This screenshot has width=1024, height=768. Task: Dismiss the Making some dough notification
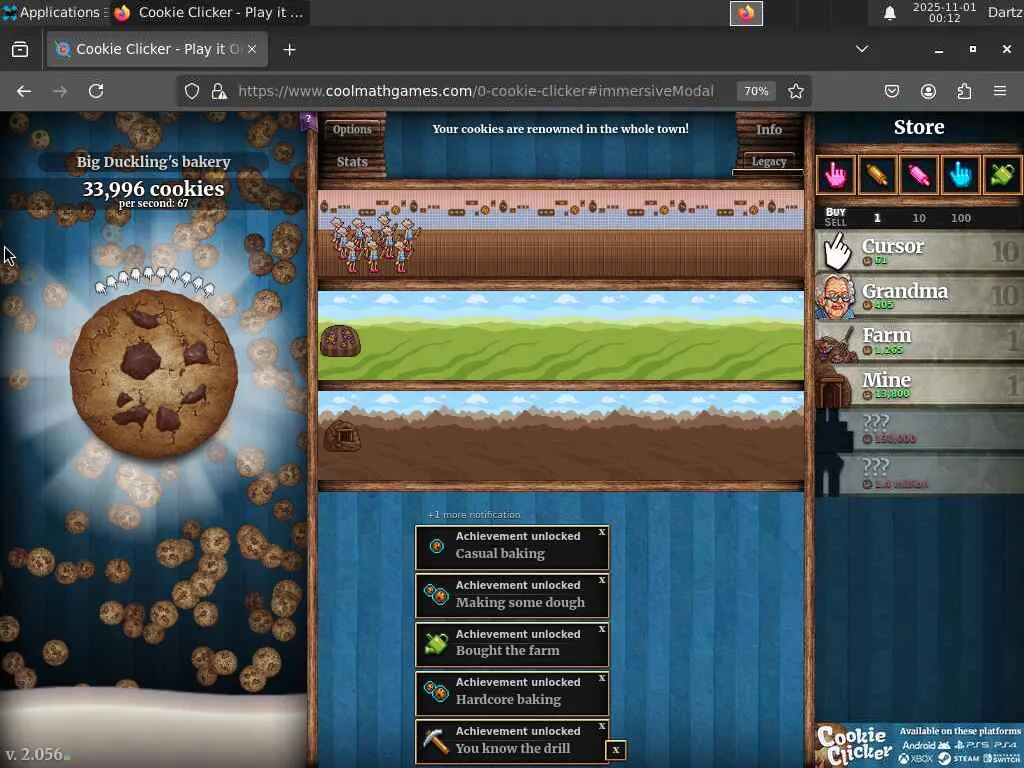[602, 580]
